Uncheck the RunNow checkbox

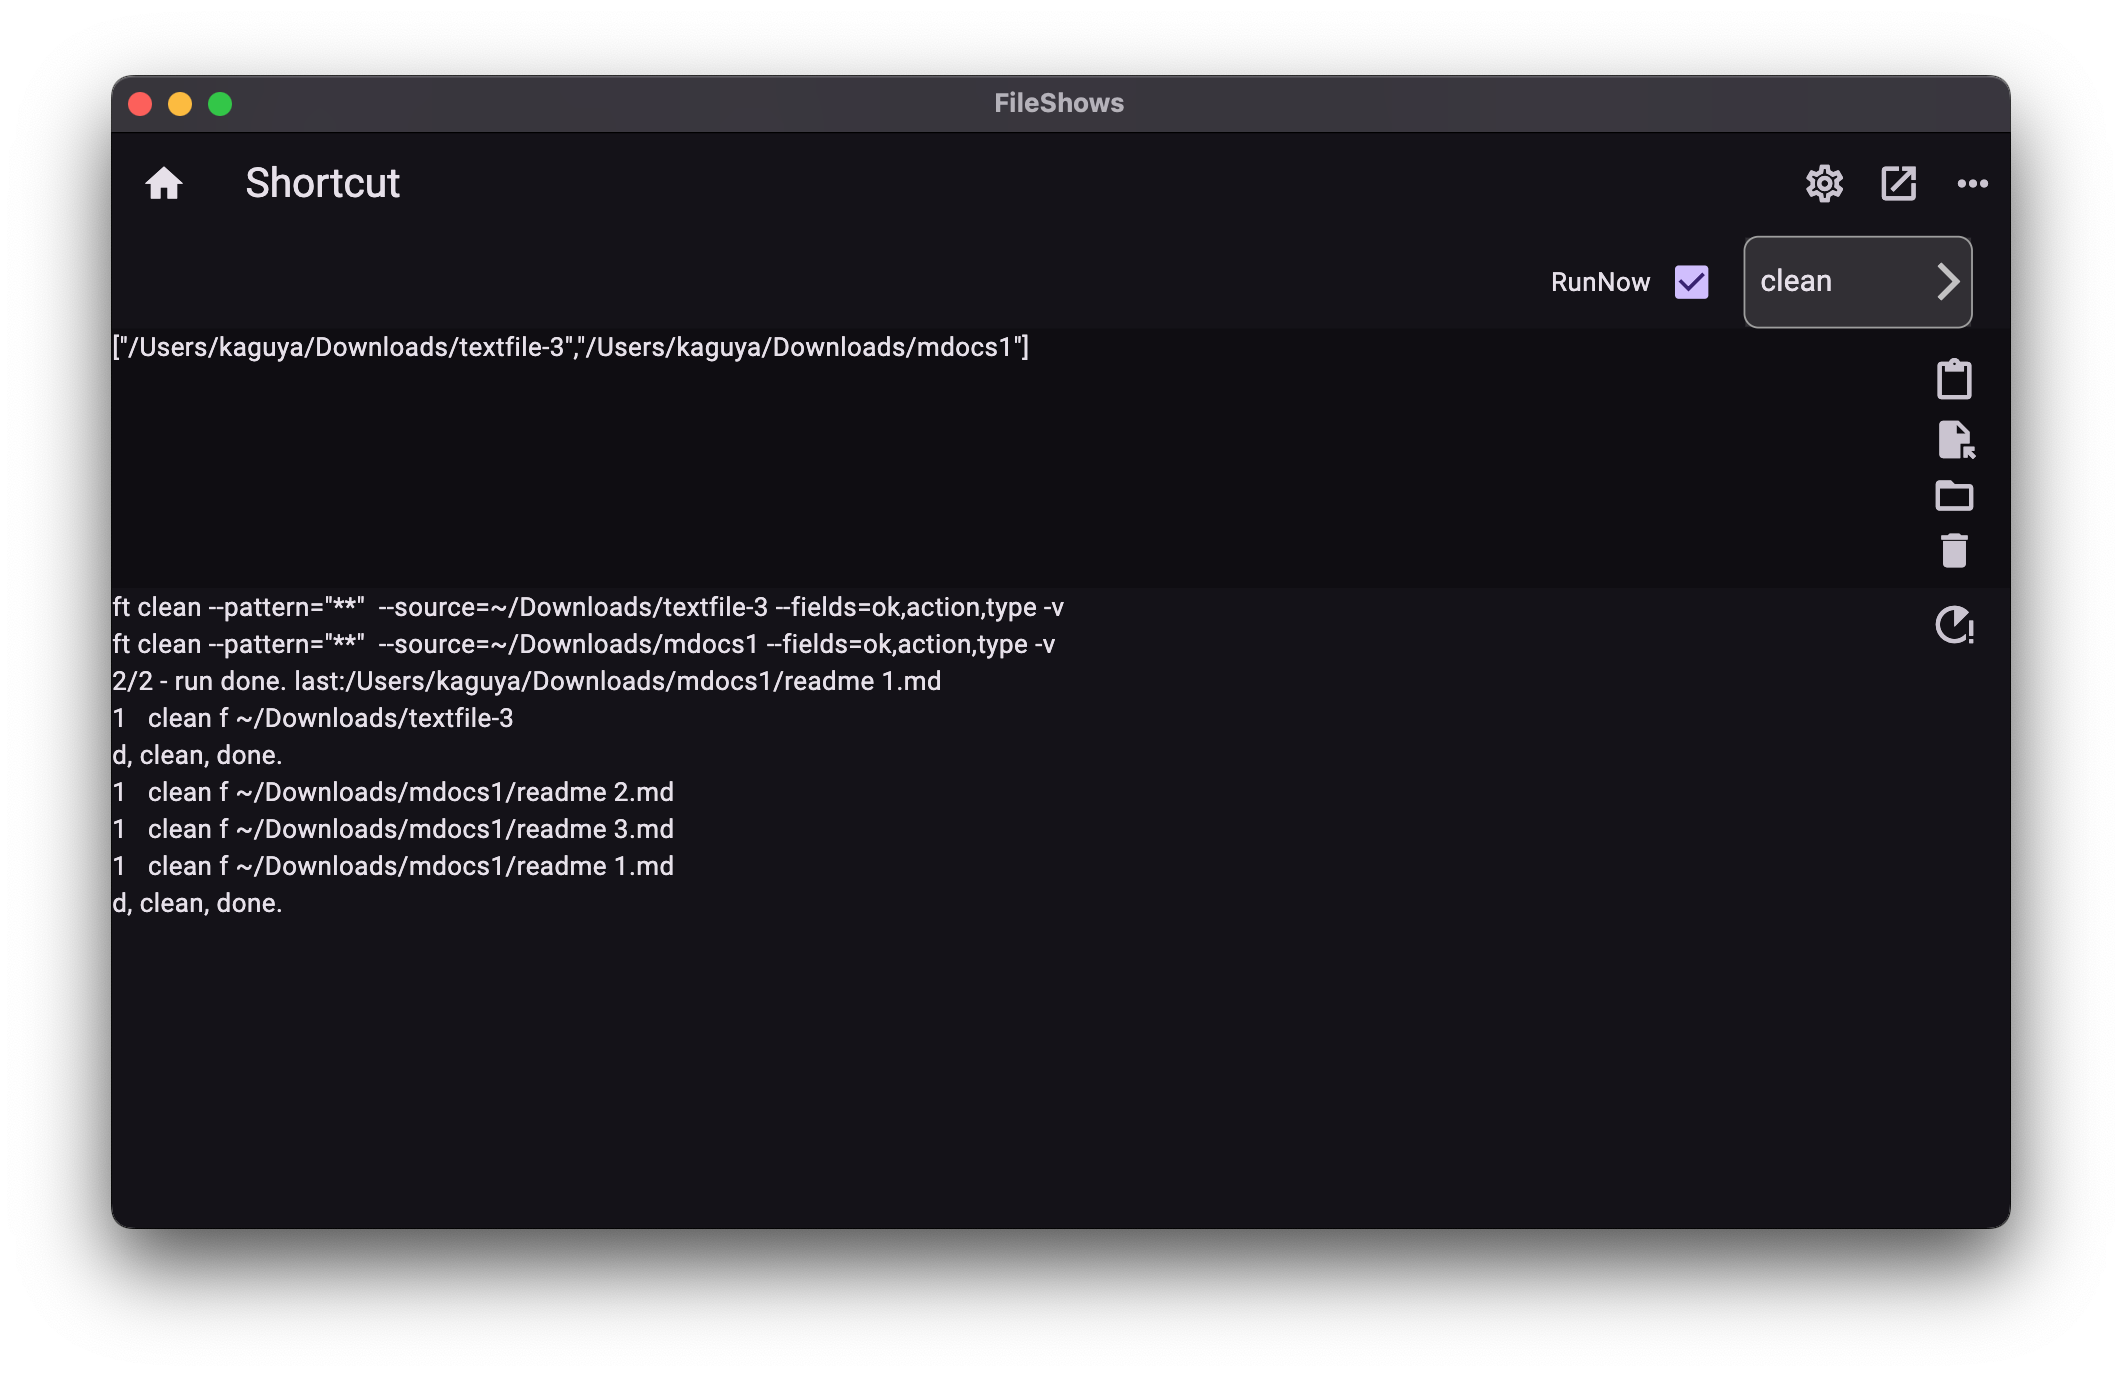coord(1692,282)
